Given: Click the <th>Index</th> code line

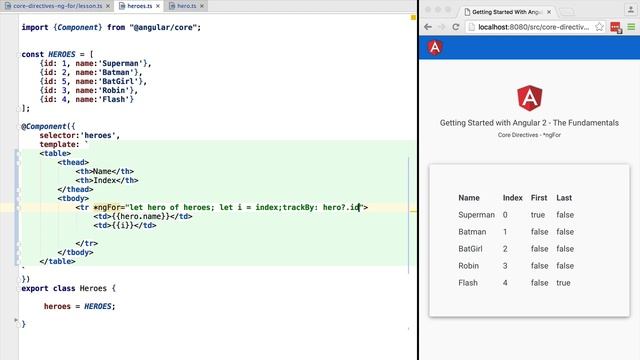Looking at the screenshot, I should coord(107,180).
